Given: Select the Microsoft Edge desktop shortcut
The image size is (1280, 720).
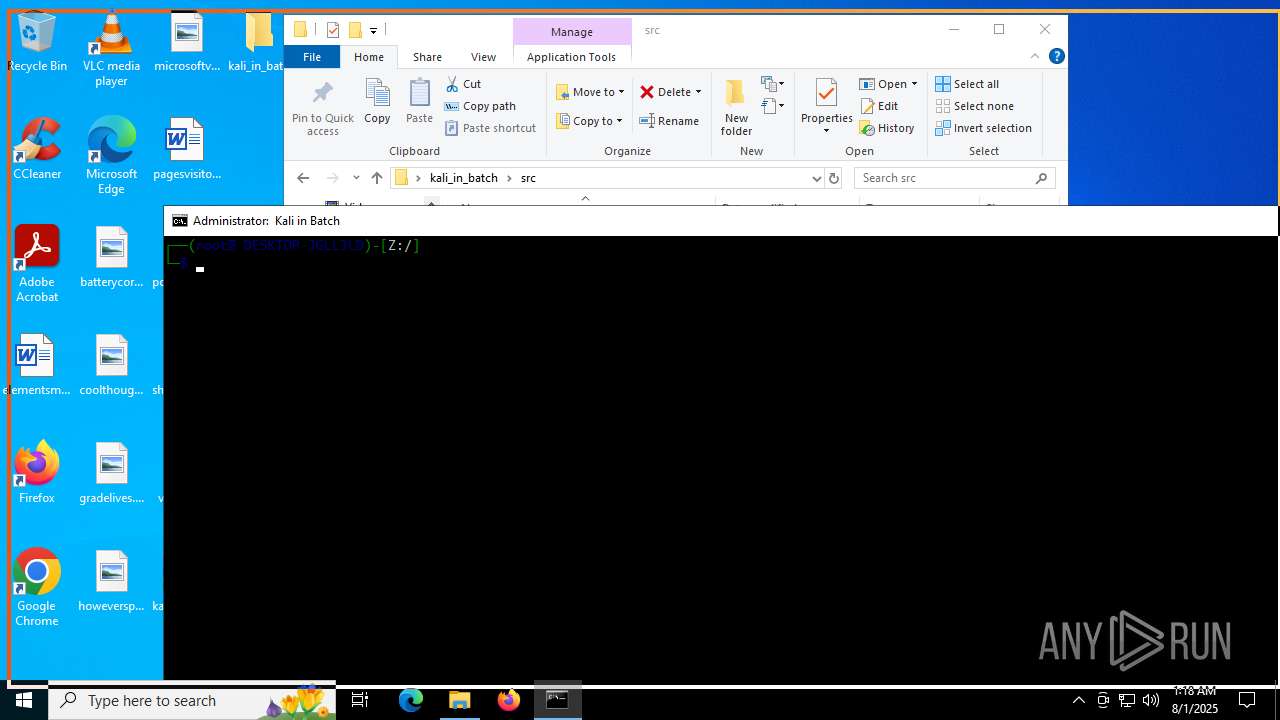Looking at the screenshot, I should [x=111, y=157].
